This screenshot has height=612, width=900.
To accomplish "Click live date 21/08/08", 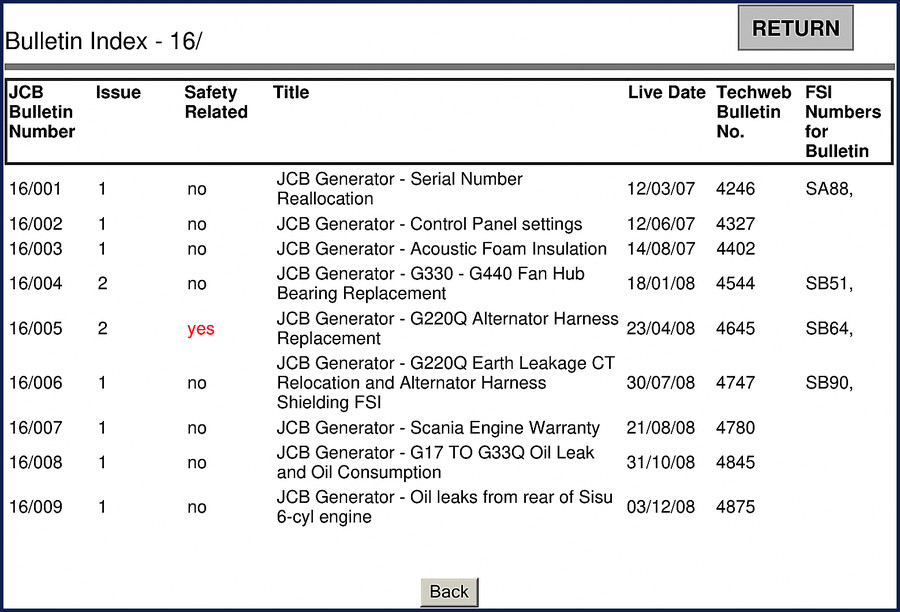I will click(661, 428).
